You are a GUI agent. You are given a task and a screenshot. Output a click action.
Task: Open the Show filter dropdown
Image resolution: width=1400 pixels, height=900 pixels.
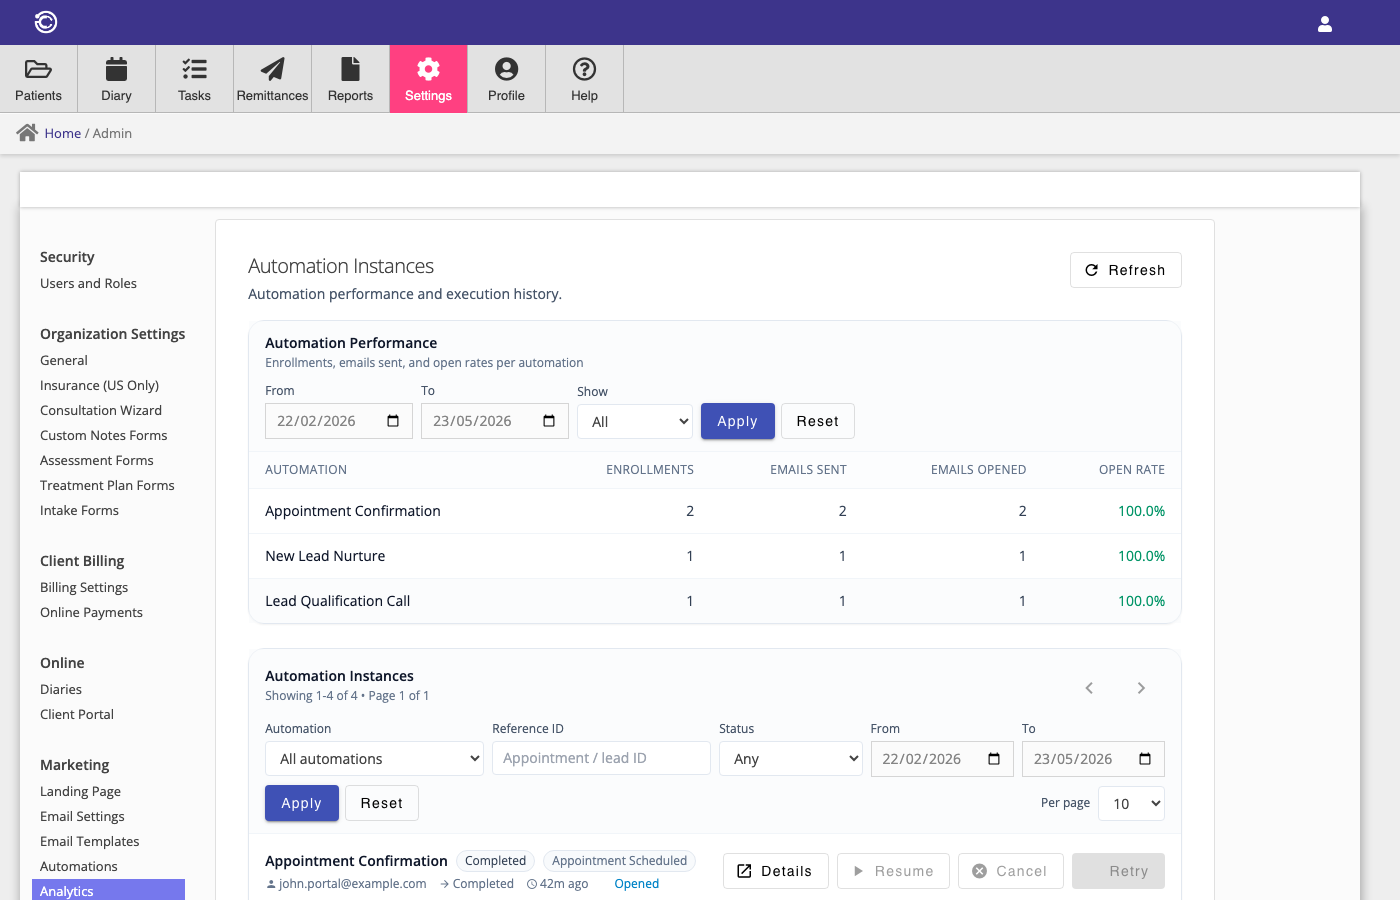point(635,422)
